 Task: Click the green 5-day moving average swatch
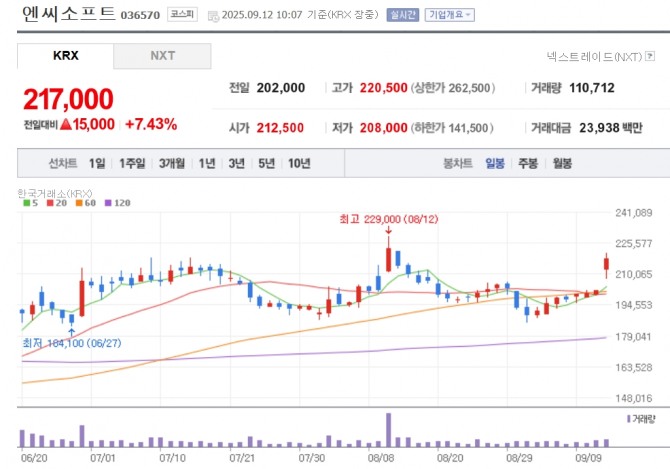[26, 203]
